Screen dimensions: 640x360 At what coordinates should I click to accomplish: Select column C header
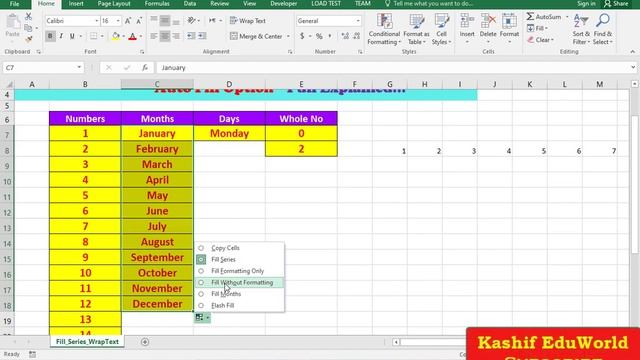(157, 84)
